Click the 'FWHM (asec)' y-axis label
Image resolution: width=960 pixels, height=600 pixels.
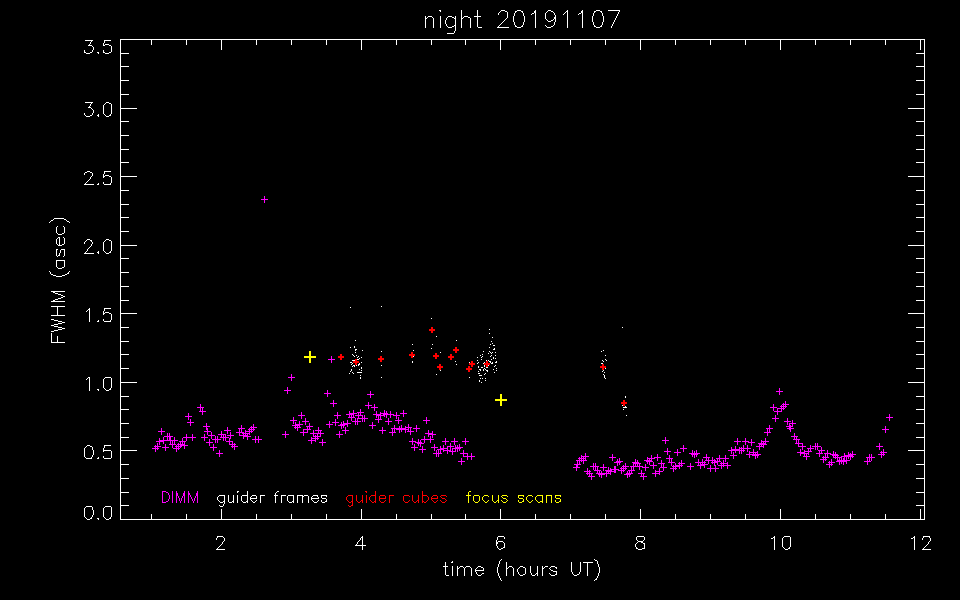59,280
